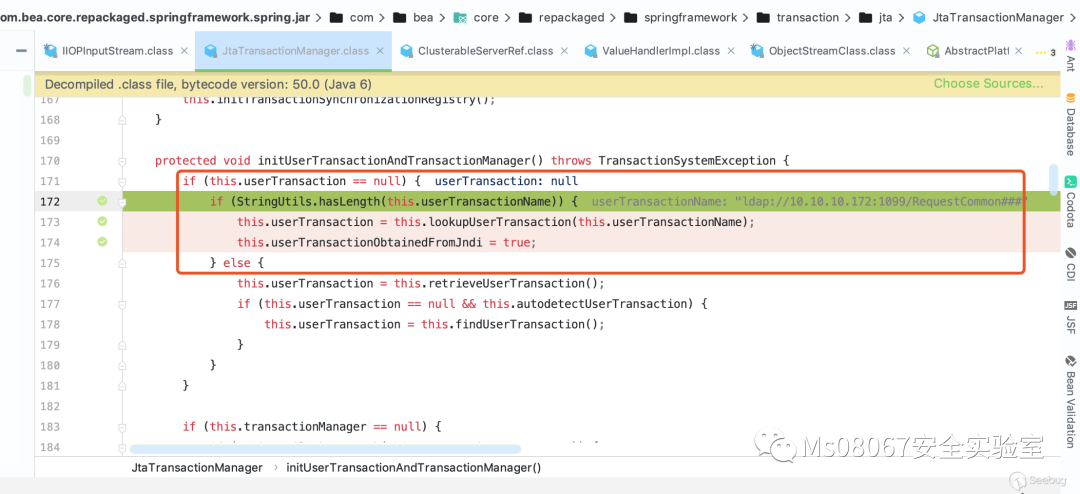Close the ObjectStreamClass.class tab
This screenshot has height=494, width=1080.
pos(907,51)
